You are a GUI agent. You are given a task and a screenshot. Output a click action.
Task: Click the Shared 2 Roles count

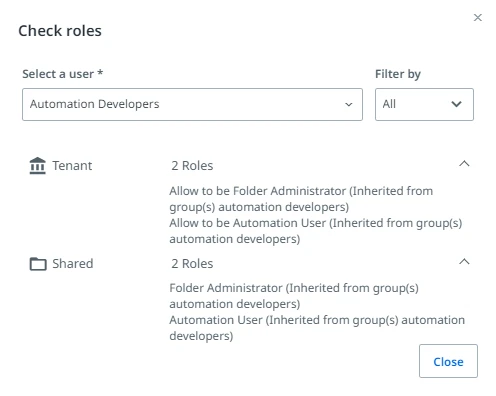pyautogui.click(x=192, y=264)
